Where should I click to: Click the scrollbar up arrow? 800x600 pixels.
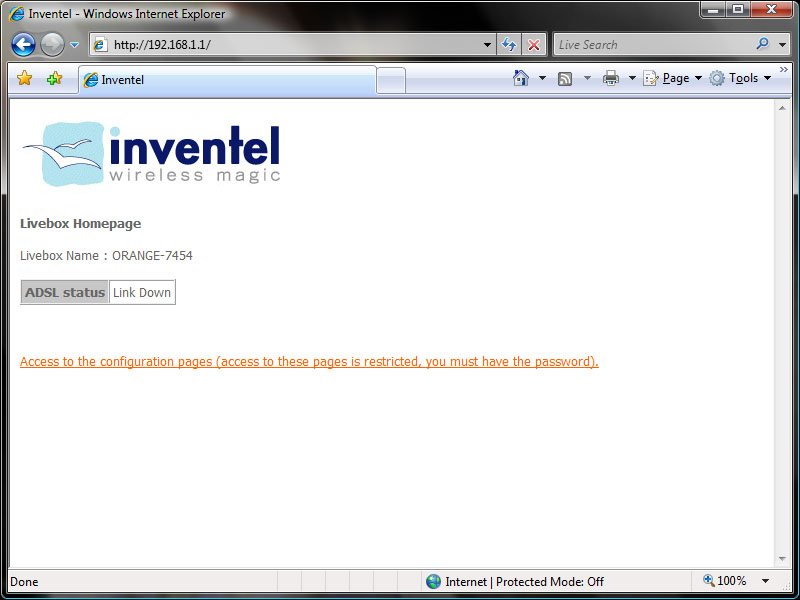tap(782, 108)
